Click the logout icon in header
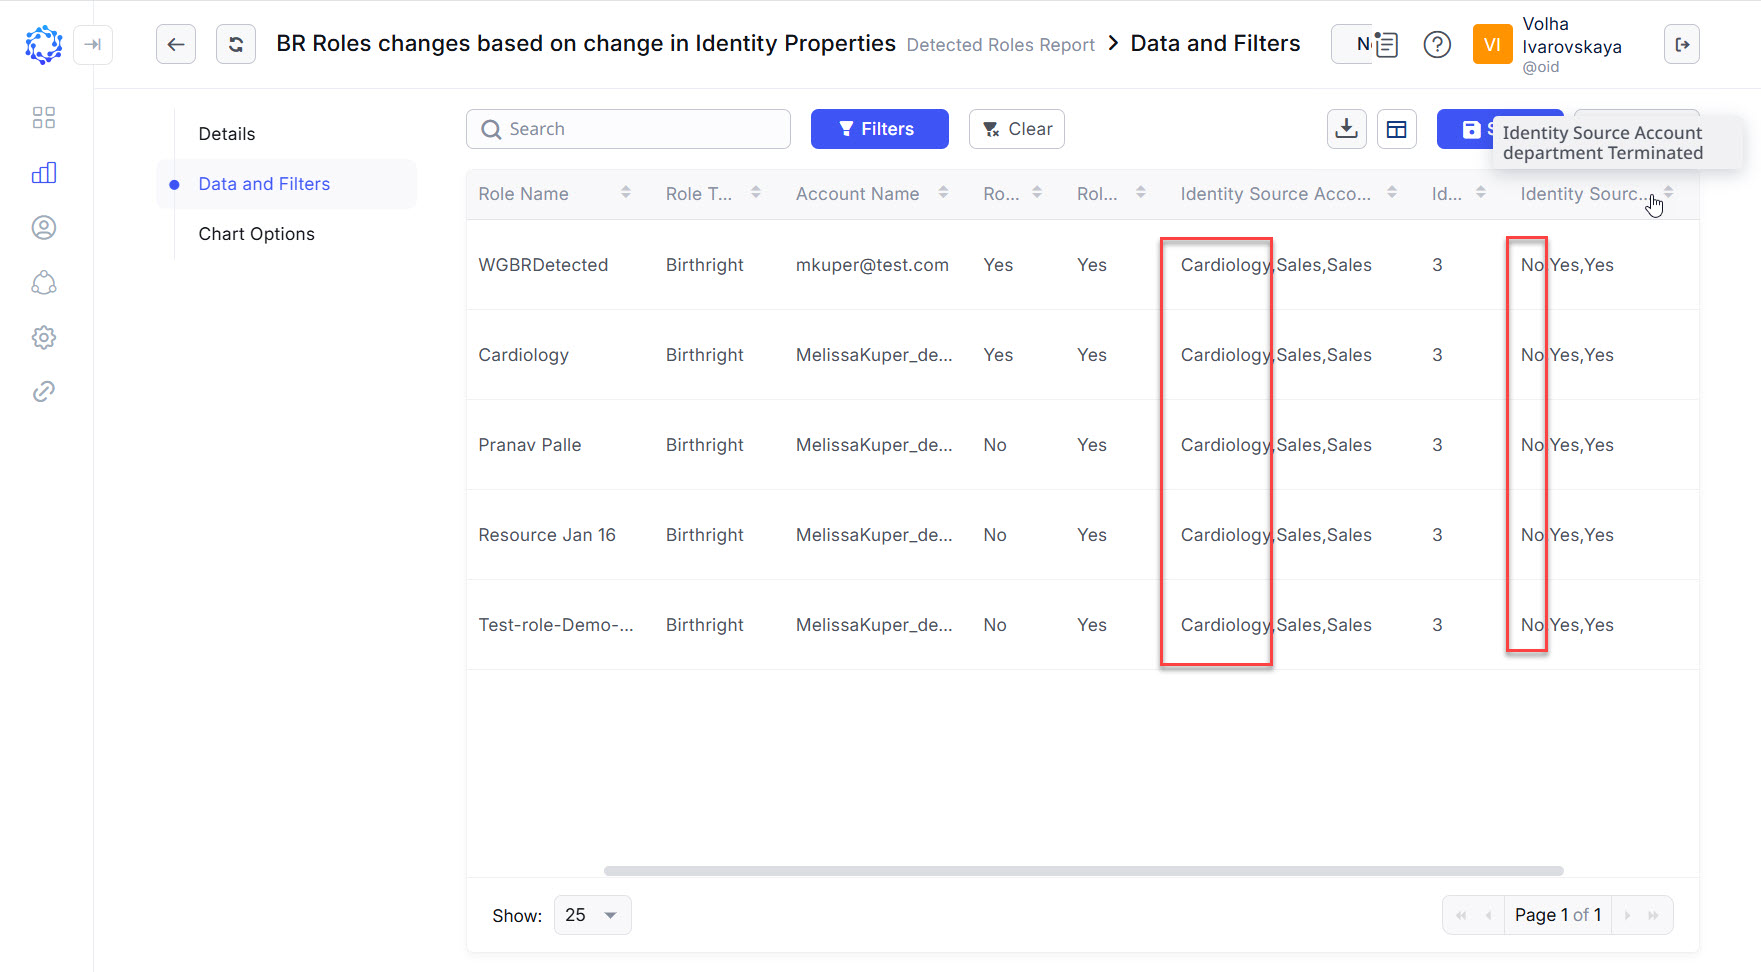Screen dimensions: 1761x972 coord(1681,44)
